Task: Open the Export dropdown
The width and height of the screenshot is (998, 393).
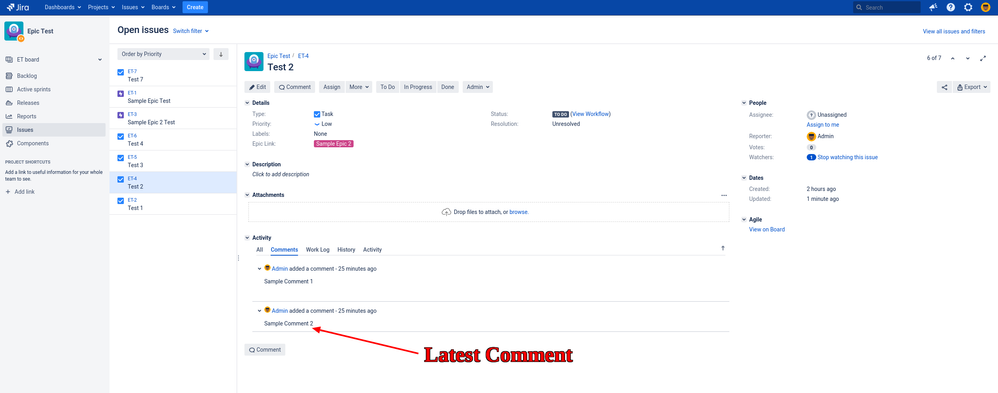Action: [x=972, y=87]
